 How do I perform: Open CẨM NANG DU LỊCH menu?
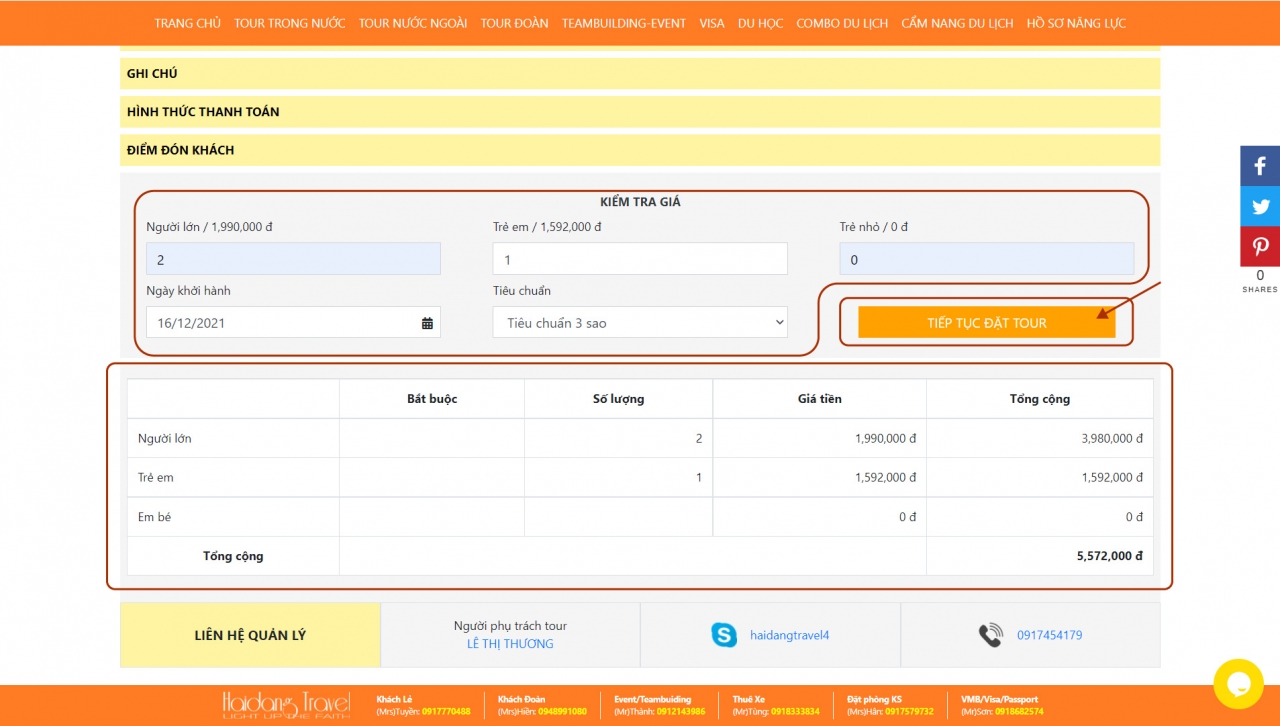click(957, 23)
